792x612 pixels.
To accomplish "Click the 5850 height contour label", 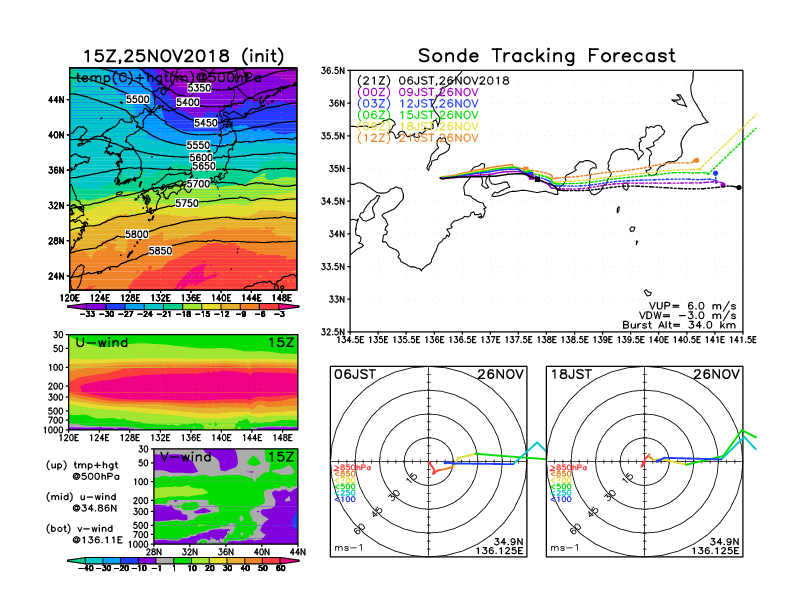I will (160, 251).
